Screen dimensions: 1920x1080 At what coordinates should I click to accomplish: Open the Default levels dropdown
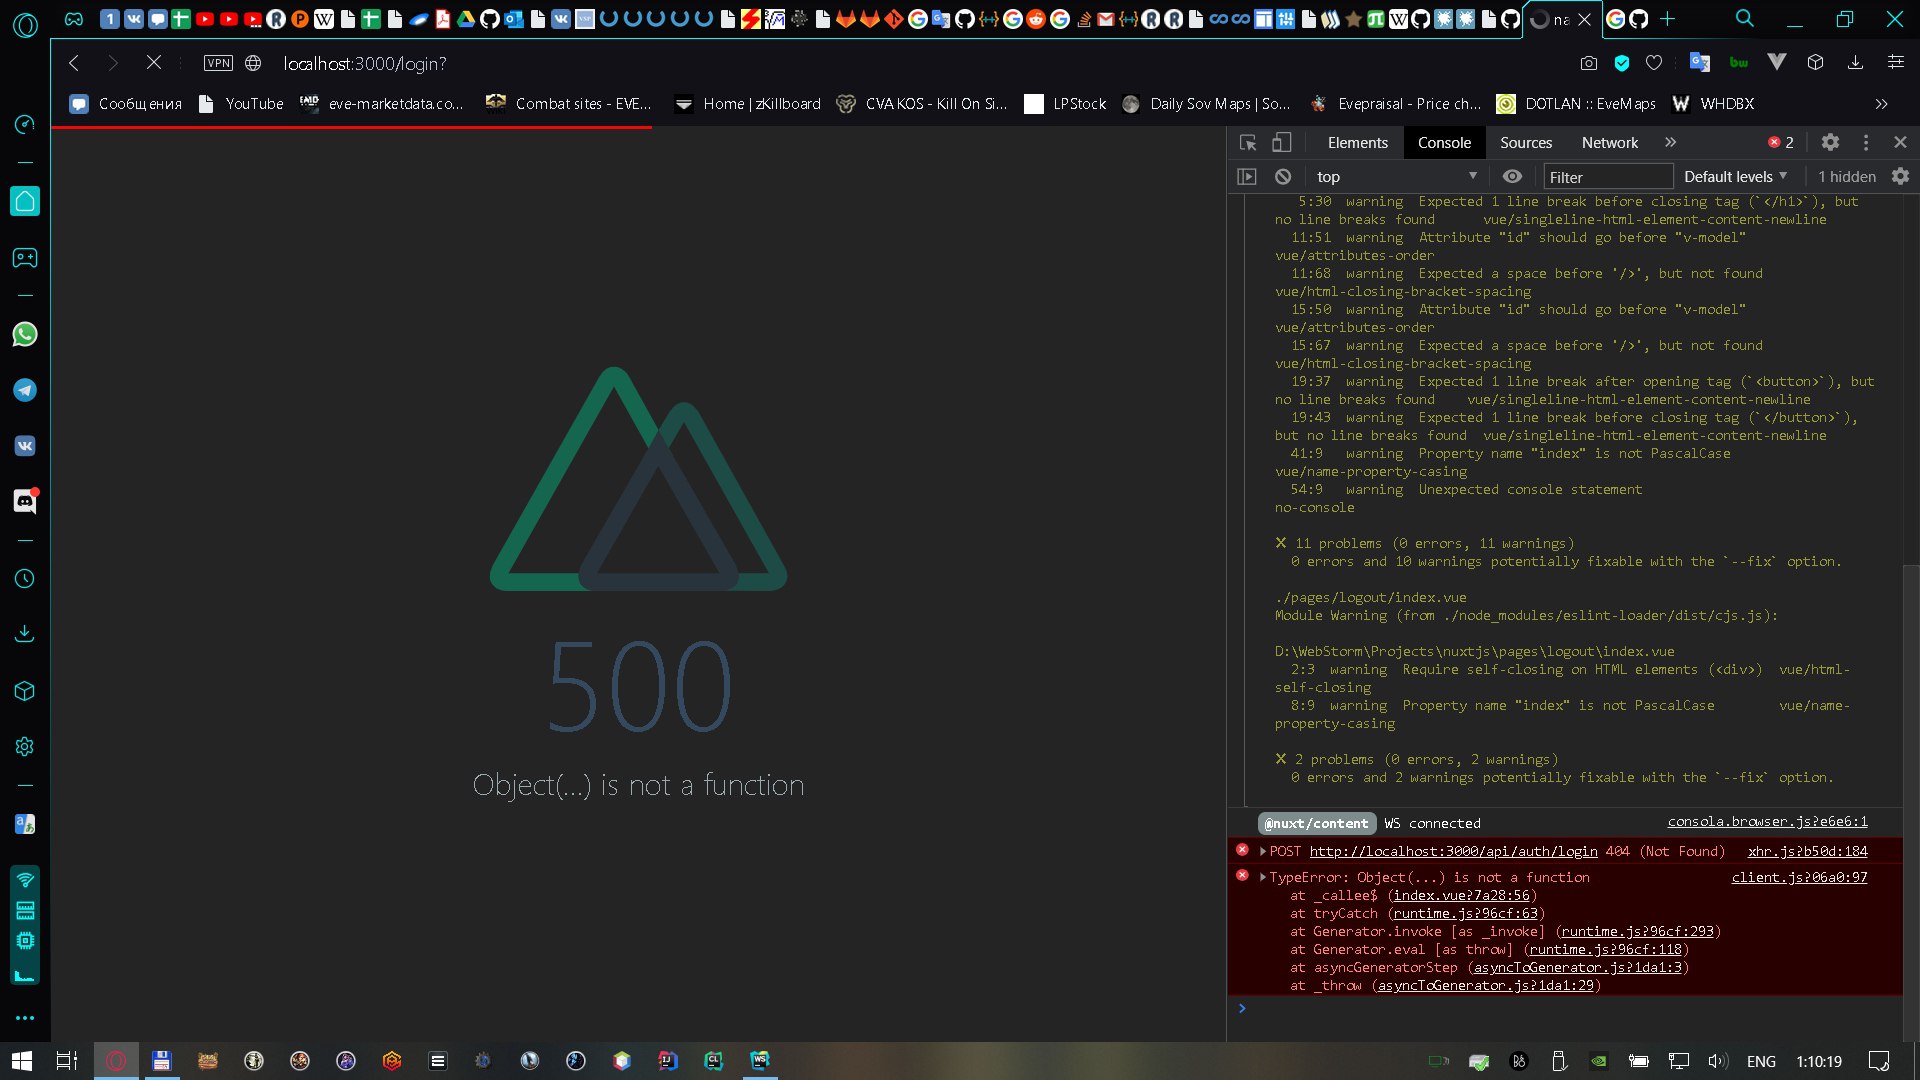tap(1735, 177)
